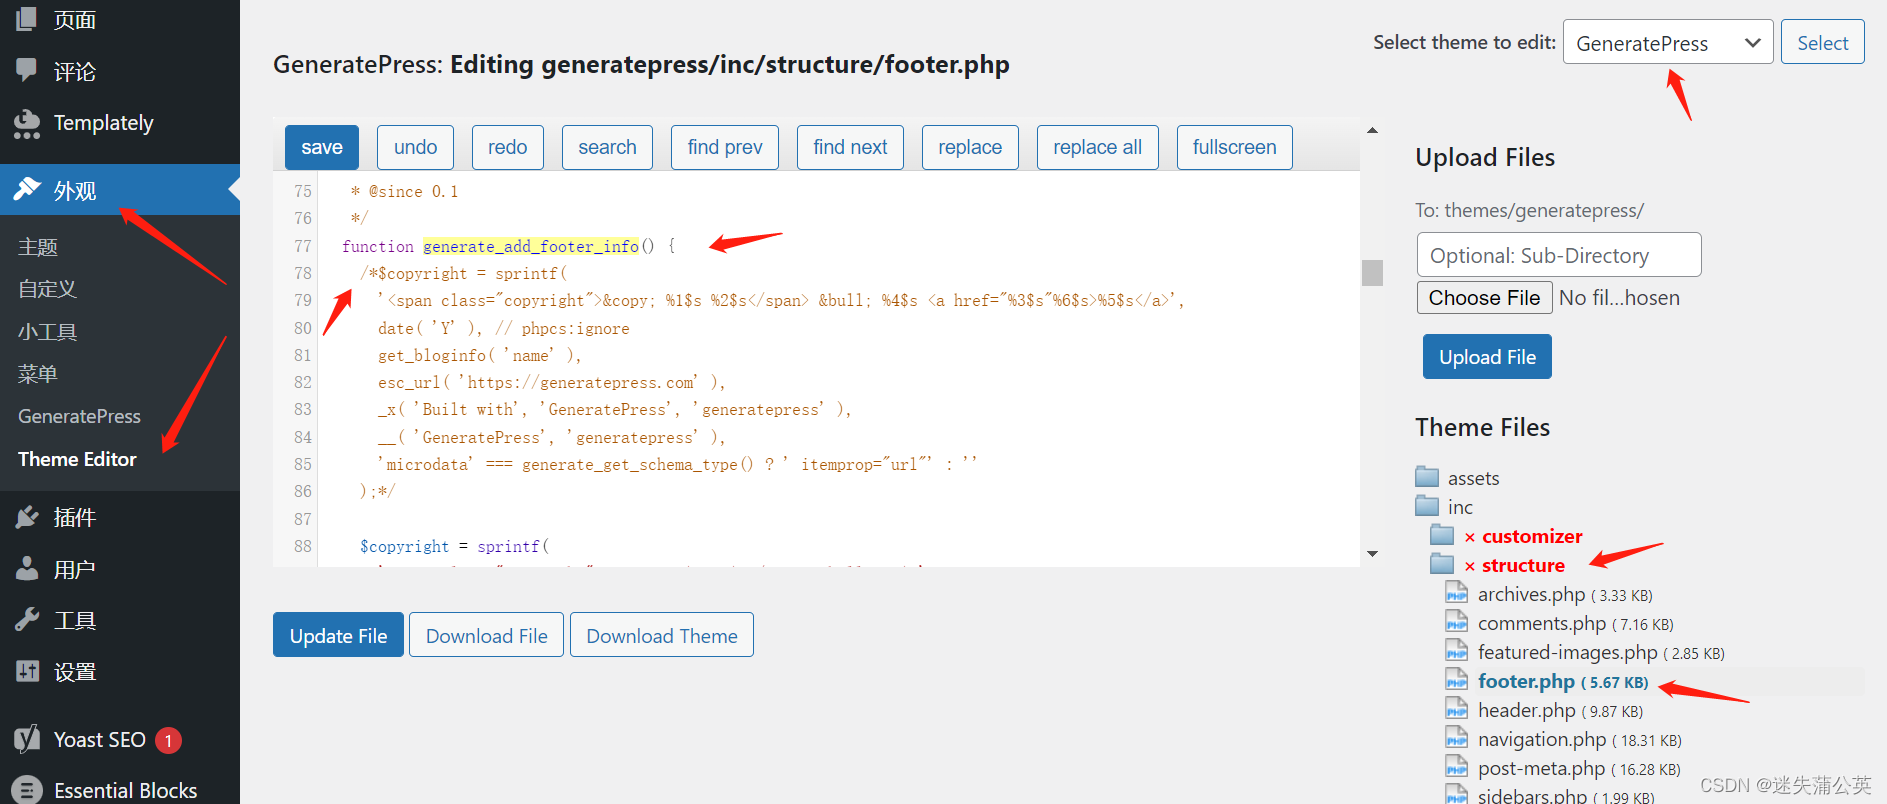Click the undo editor button
1887x804 pixels.
click(x=415, y=147)
